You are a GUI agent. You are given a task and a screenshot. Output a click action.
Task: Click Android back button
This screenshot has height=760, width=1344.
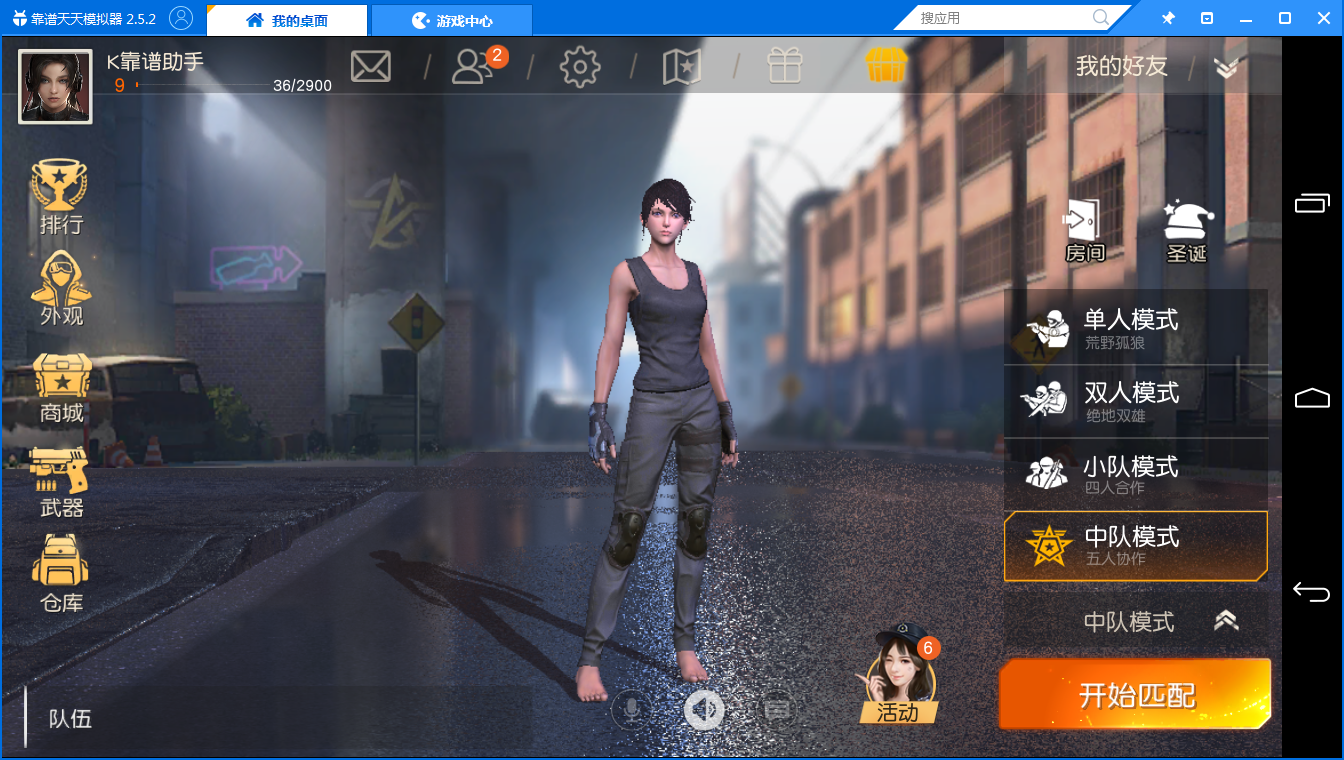coord(1312,592)
